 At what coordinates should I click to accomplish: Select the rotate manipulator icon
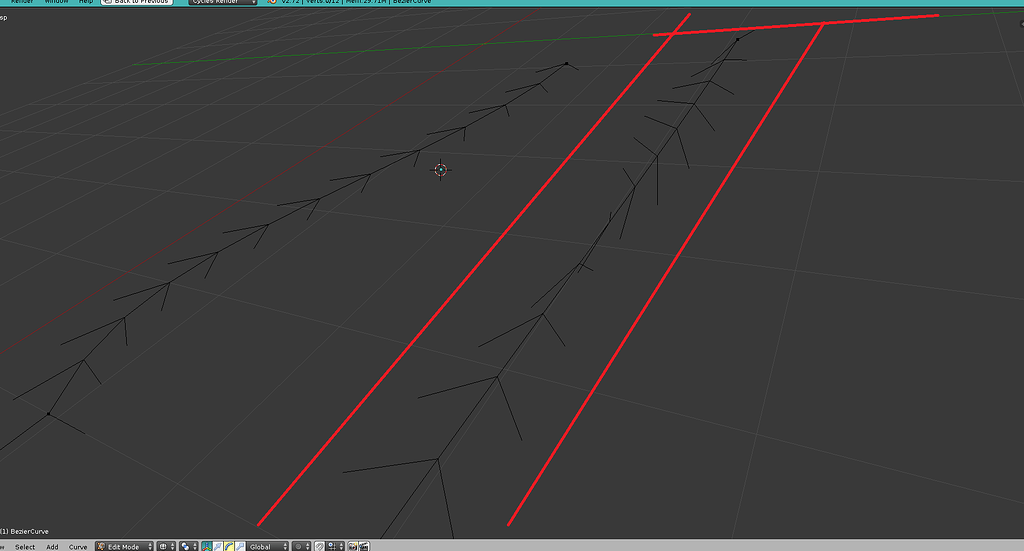click(x=229, y=546)
